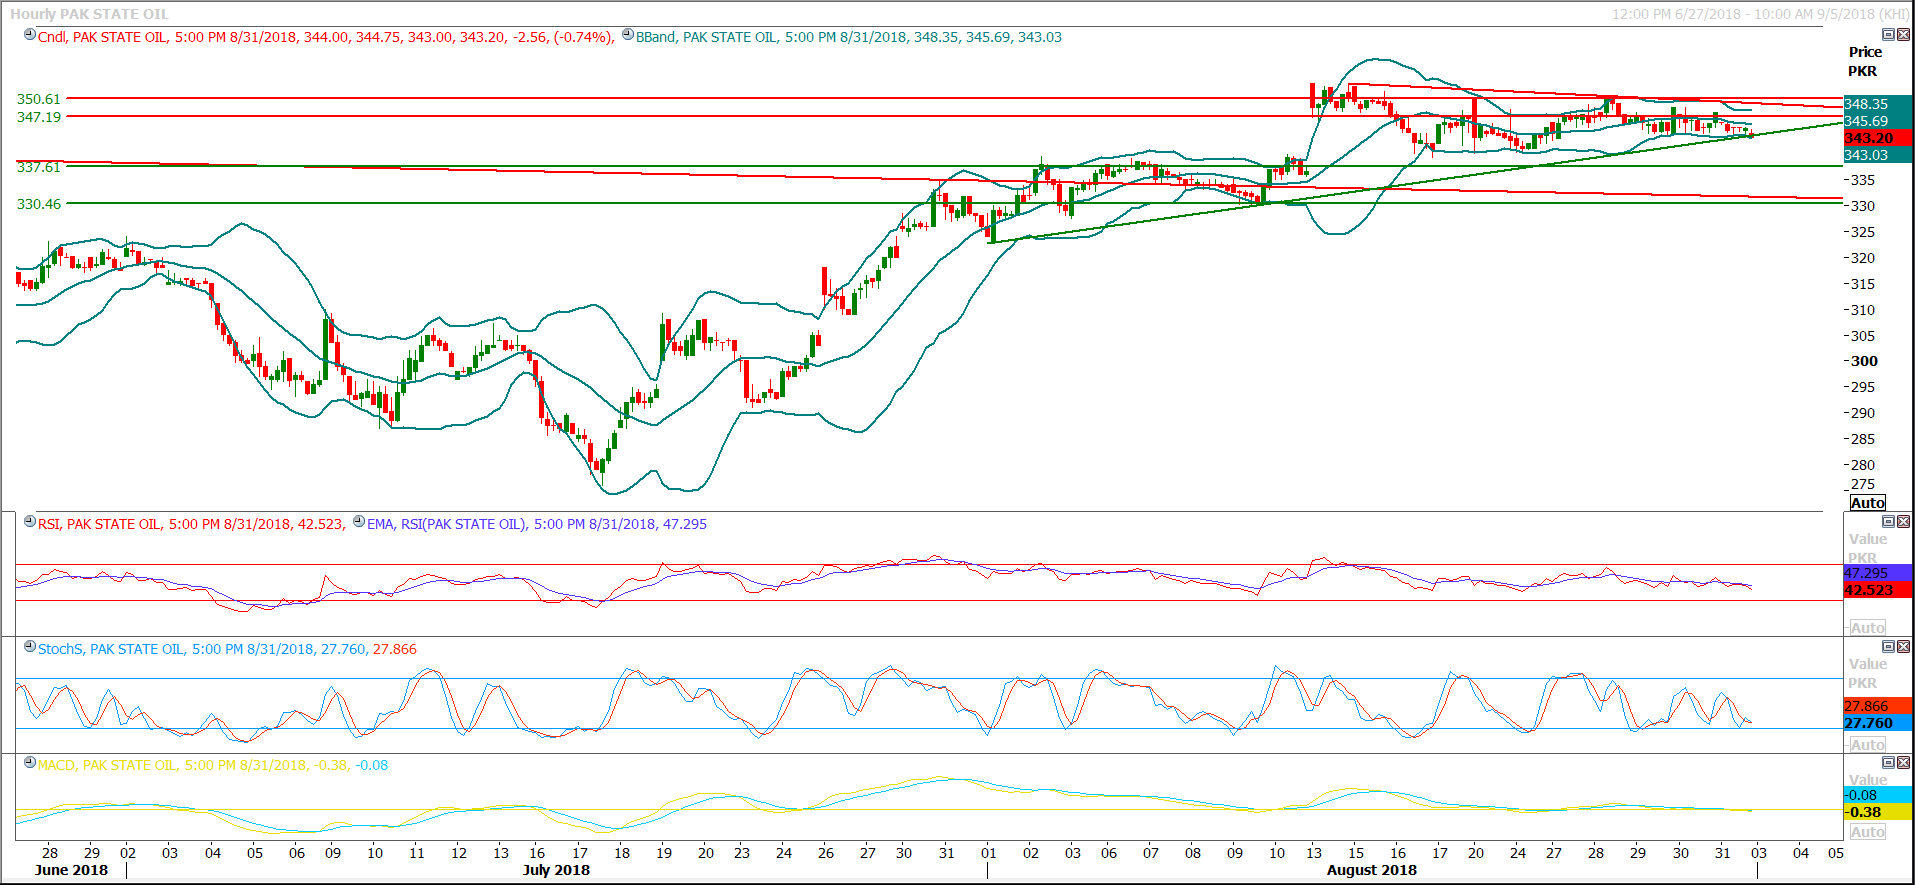Close the price chart pane

[x=1904, y=35]
